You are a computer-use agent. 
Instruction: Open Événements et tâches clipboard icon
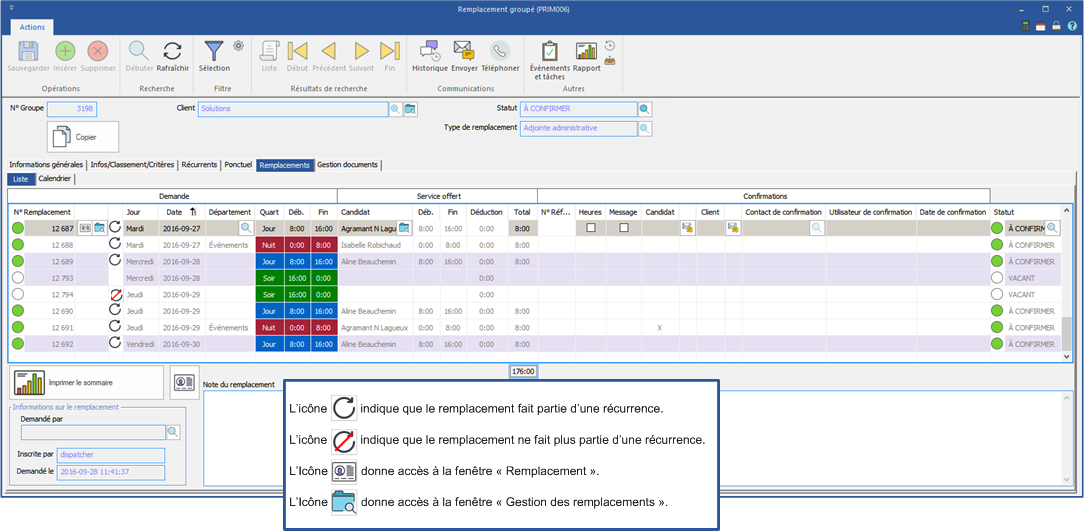click(x=550, y=52)
